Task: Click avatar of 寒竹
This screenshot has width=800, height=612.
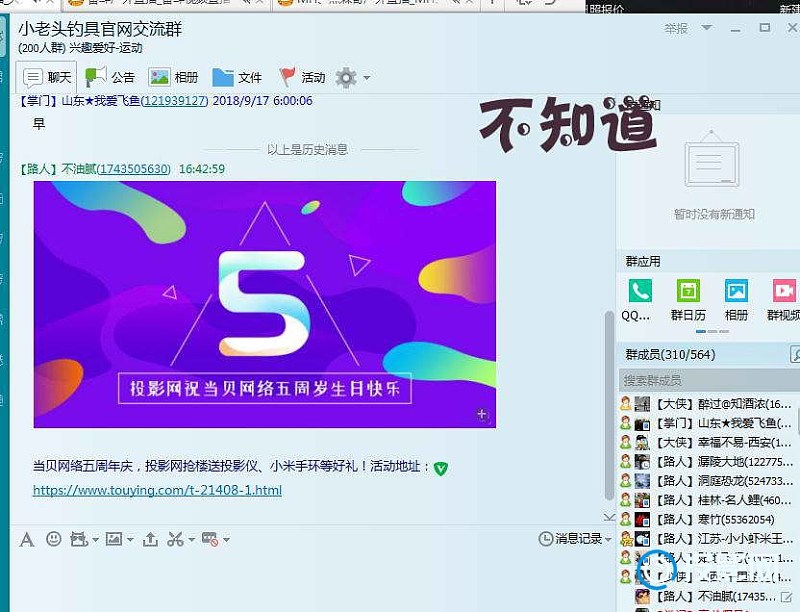Action: 642,519
